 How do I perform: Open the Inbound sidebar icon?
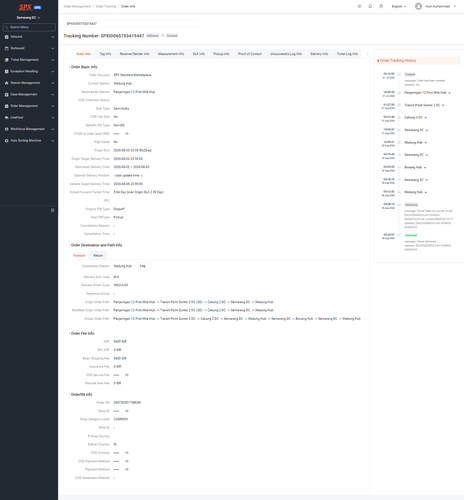coord(7,37)
